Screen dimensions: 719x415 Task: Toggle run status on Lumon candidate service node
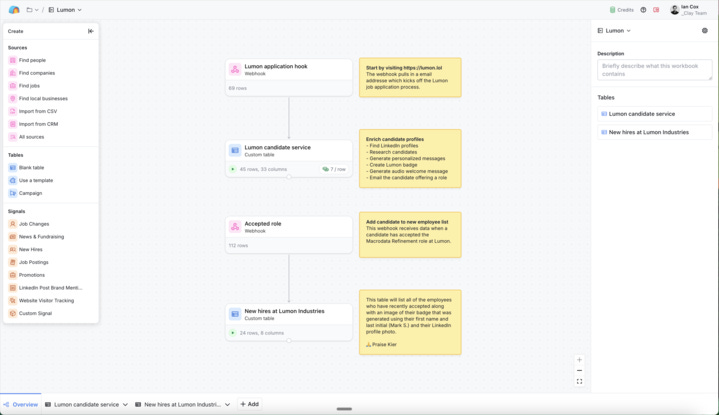point(233,169)
